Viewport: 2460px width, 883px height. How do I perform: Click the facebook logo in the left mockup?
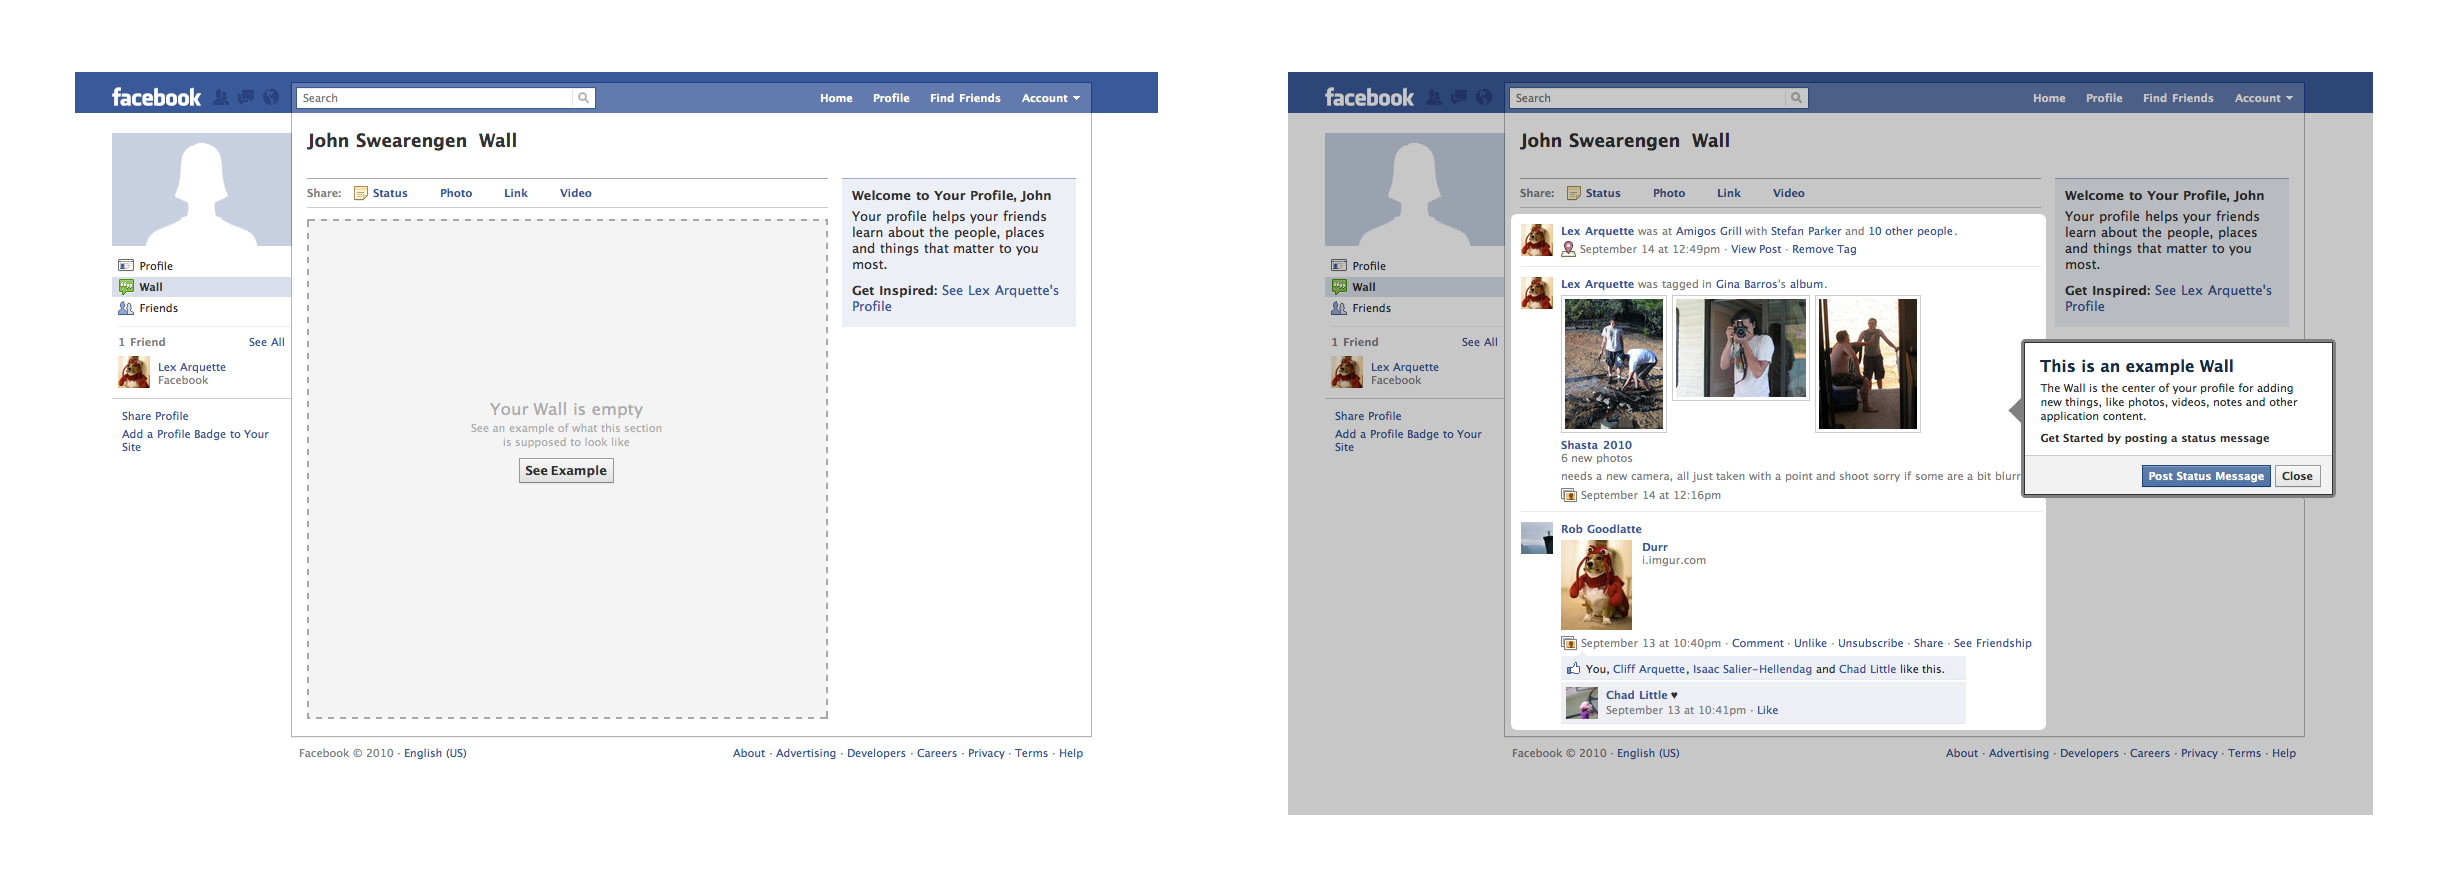pos(156,97)
